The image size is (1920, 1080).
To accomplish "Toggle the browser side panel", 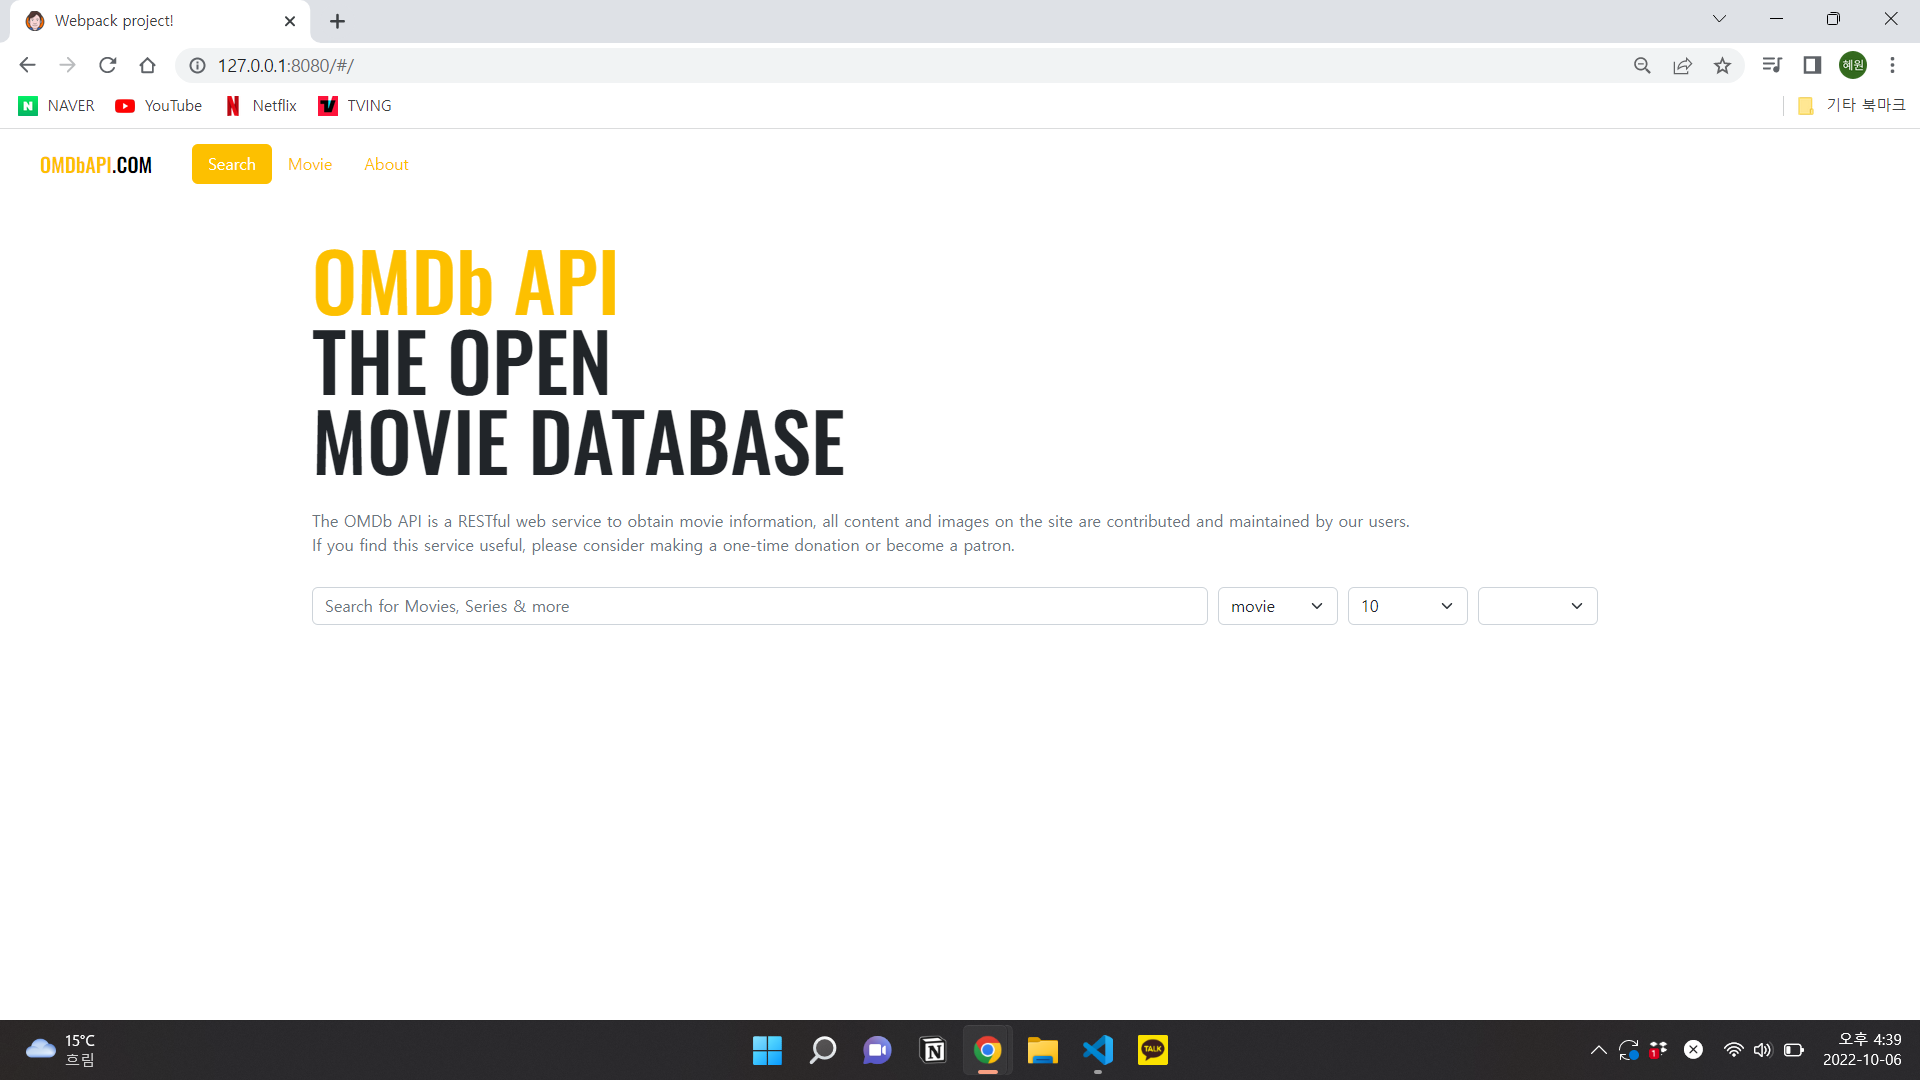I will point(1812,65).
